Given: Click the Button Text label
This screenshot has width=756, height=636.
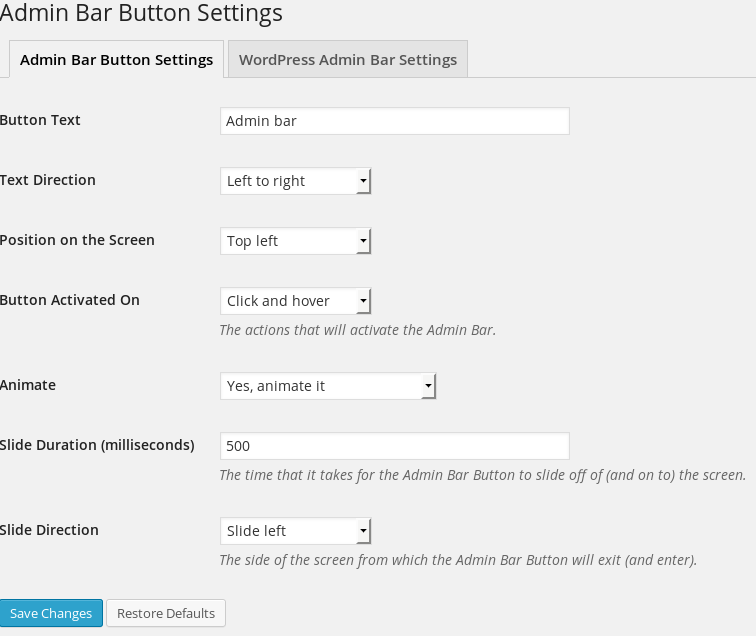Looking at the screenshot, I should (x=40, y=120).
